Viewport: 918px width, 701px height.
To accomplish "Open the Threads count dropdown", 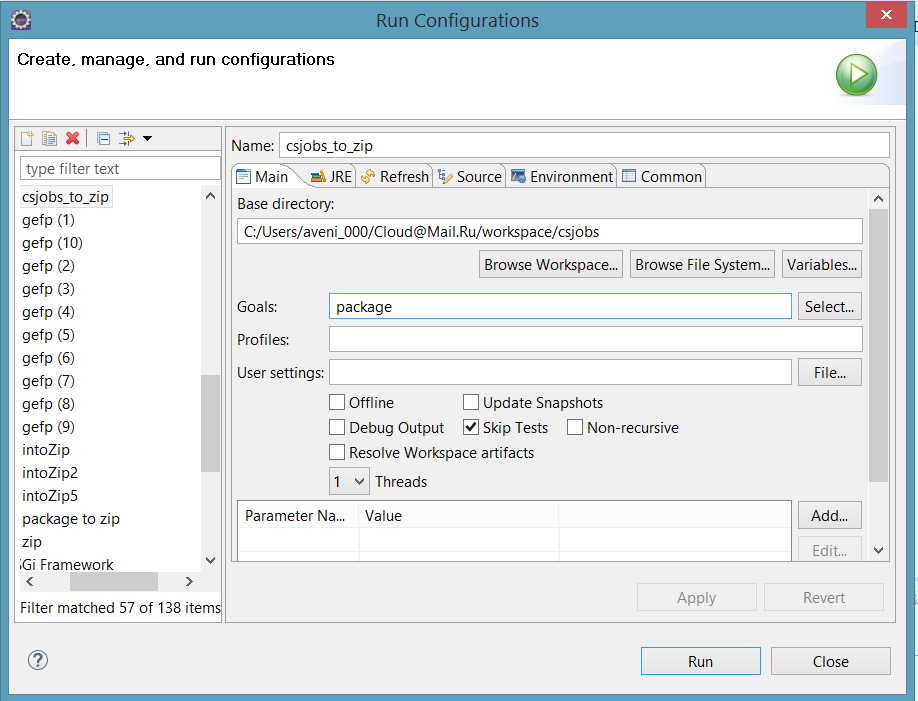I will pyautogui.click(x=349, y=482).
